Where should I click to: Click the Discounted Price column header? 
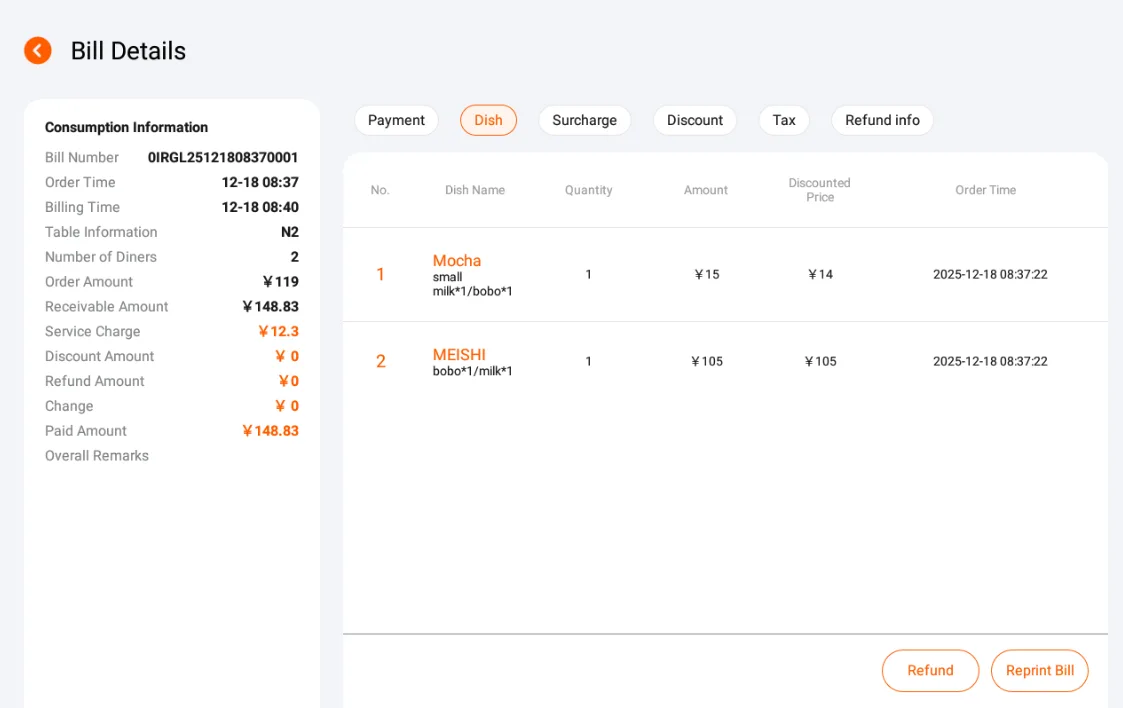coord(819,190)
